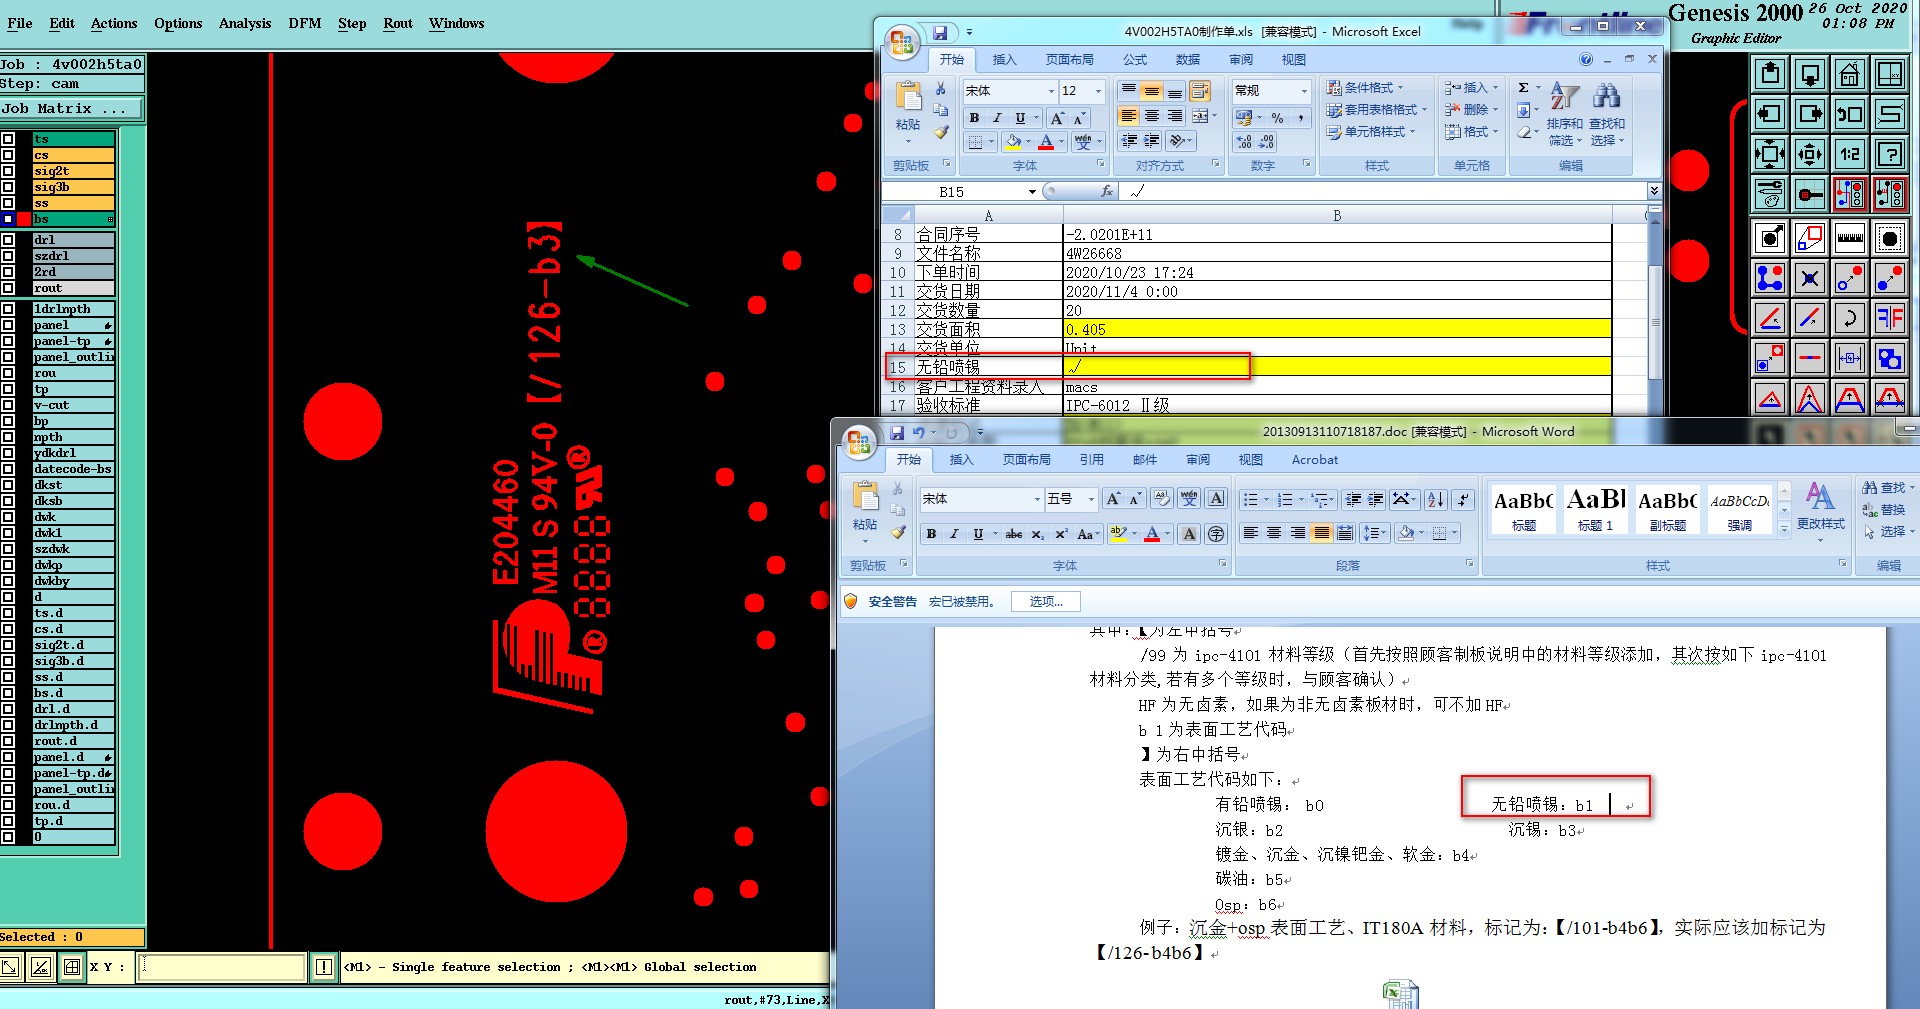This screenshot has width=1920, height=1009.
Task: Click Bold in the Excel ribbon
Action: click(974, 118)
